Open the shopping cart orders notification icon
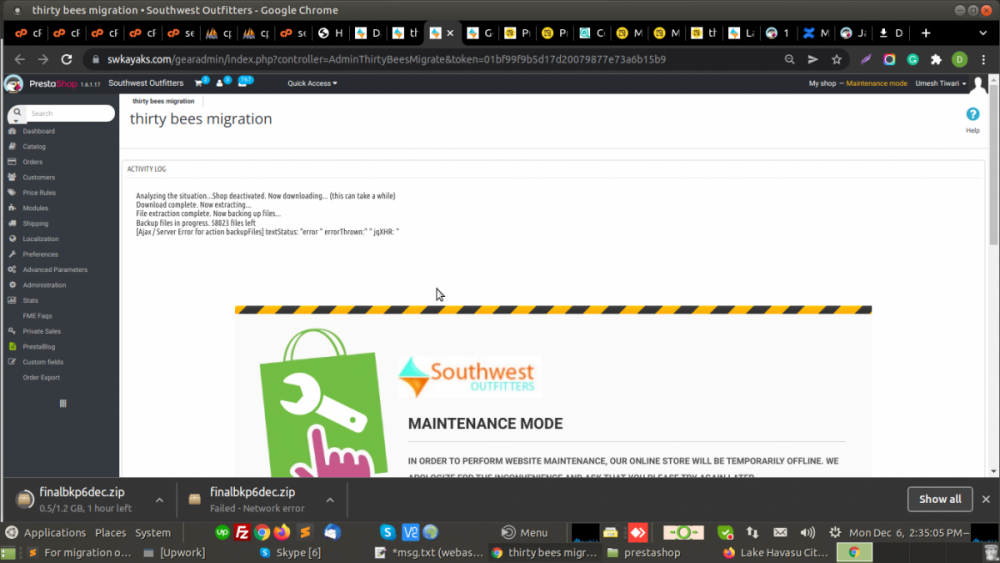Image resolution: width=1000 pixels, height=563 pixels. click(x=200, y=83)
